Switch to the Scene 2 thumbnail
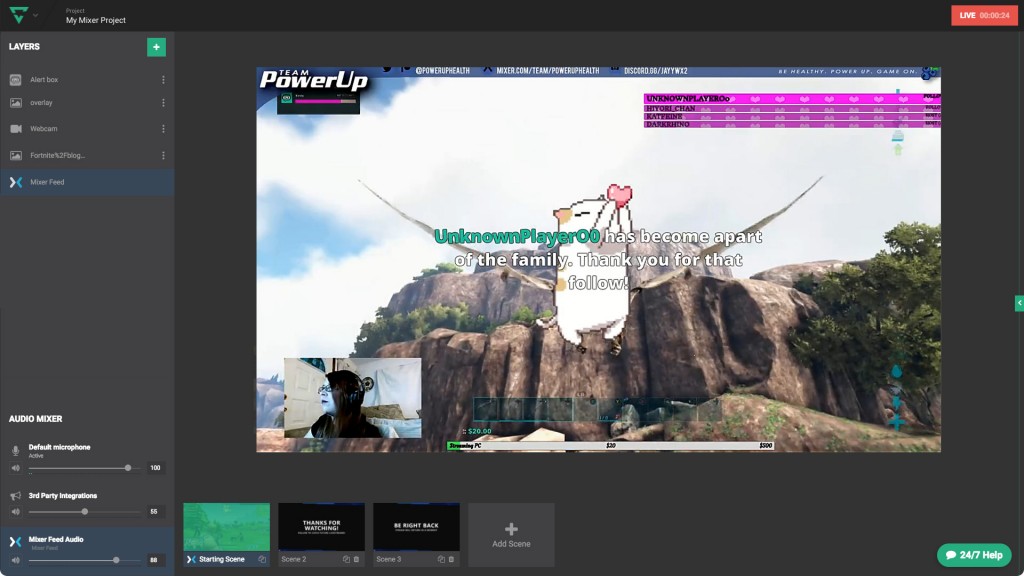This screenshot has width=1024, height=576. pos(321,526)
